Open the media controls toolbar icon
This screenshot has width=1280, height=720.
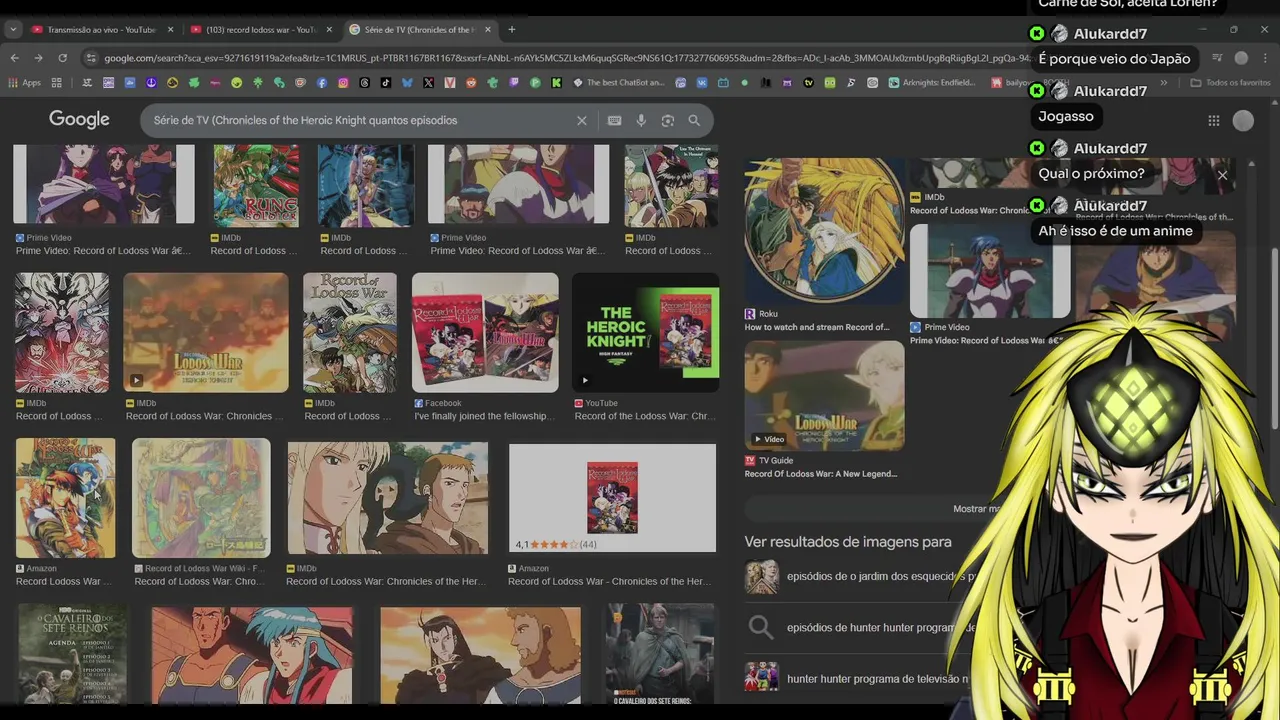click(1217, 58)
